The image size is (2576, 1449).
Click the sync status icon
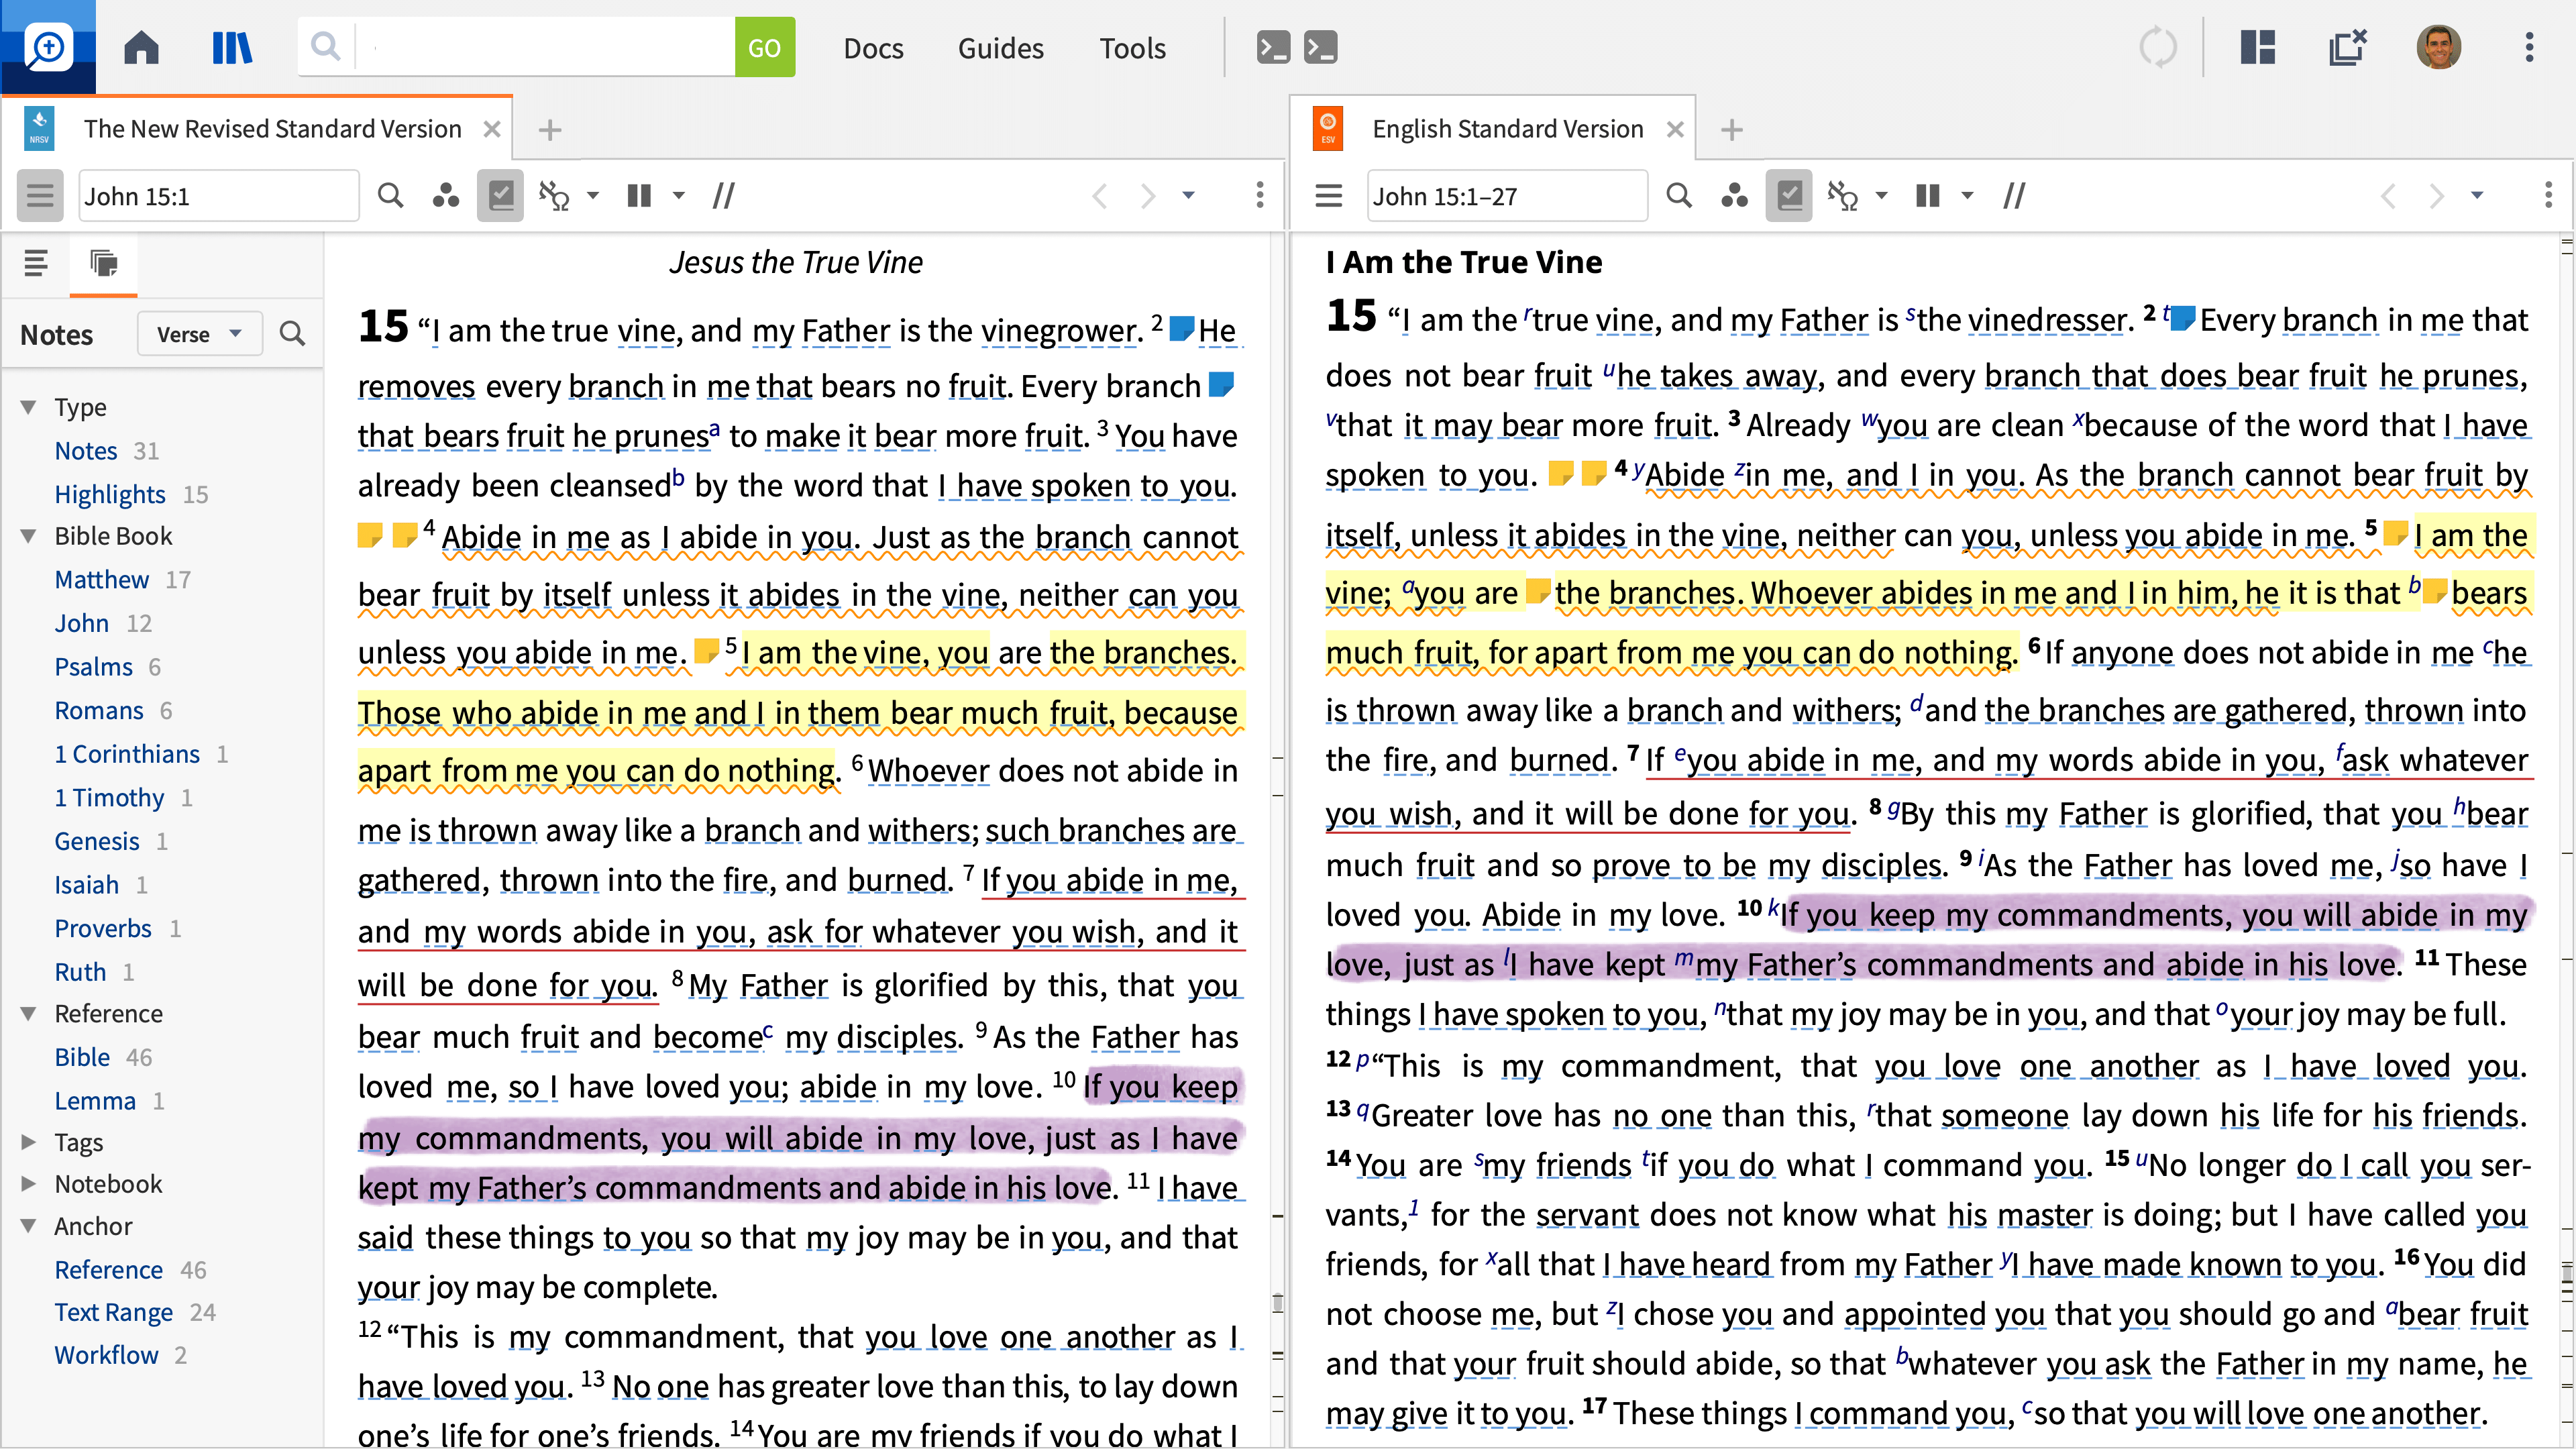coord(2157,47)
